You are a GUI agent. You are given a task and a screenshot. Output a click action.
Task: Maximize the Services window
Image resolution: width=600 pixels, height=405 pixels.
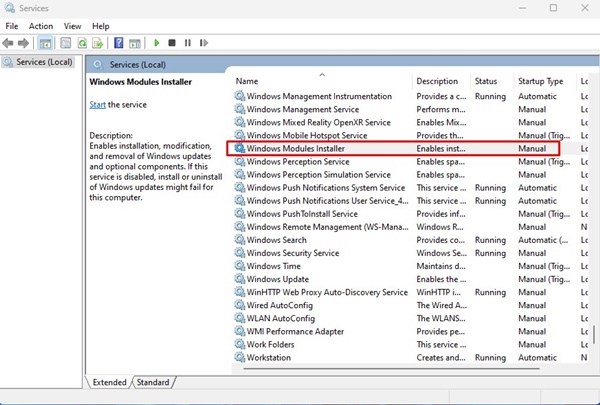click(553, 8)
